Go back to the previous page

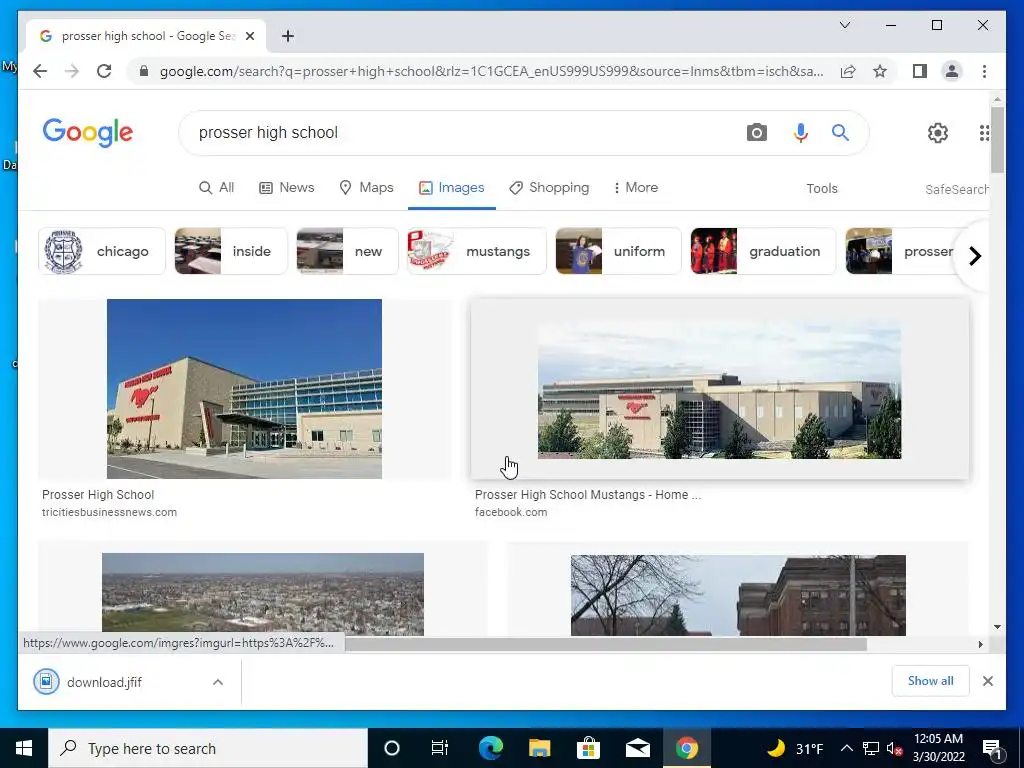[x=40, y=71]
